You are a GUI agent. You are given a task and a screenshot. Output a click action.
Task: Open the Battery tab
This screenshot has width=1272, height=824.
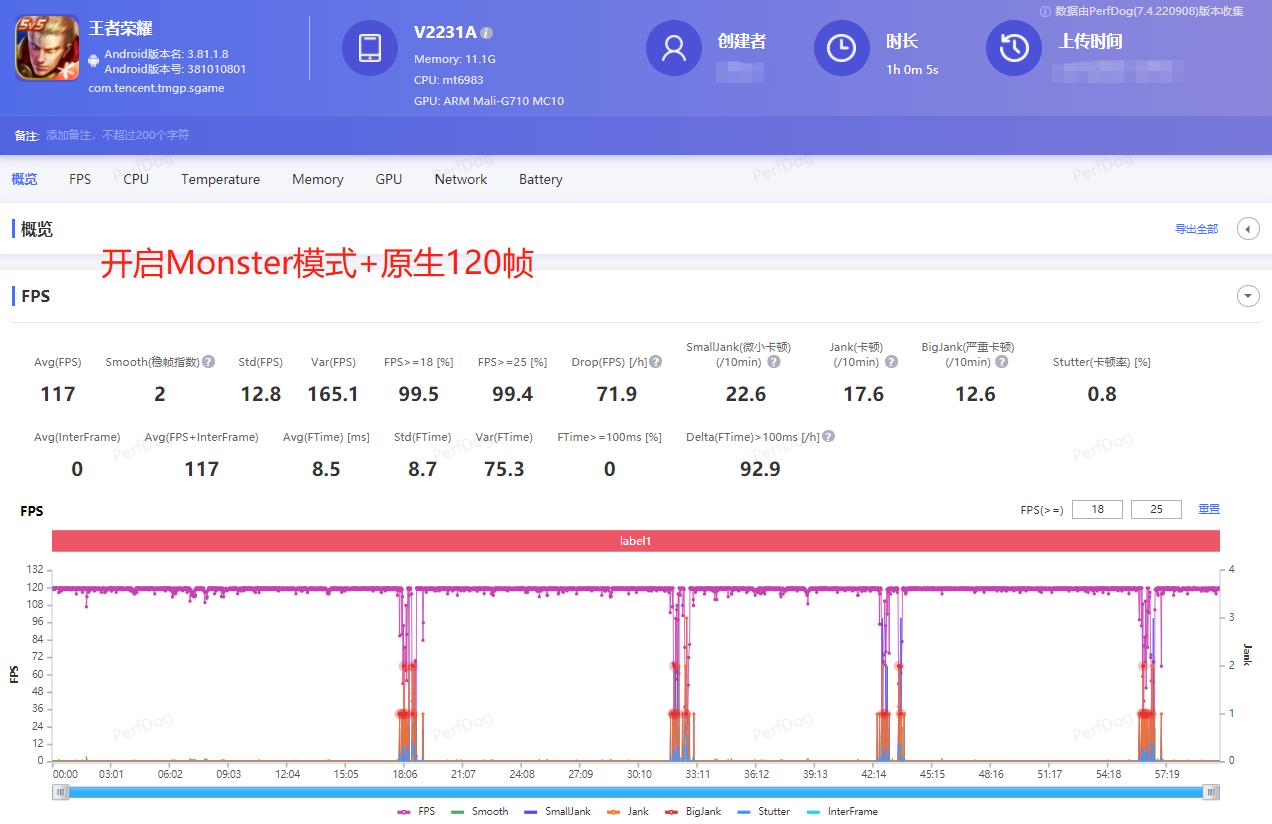540,179
